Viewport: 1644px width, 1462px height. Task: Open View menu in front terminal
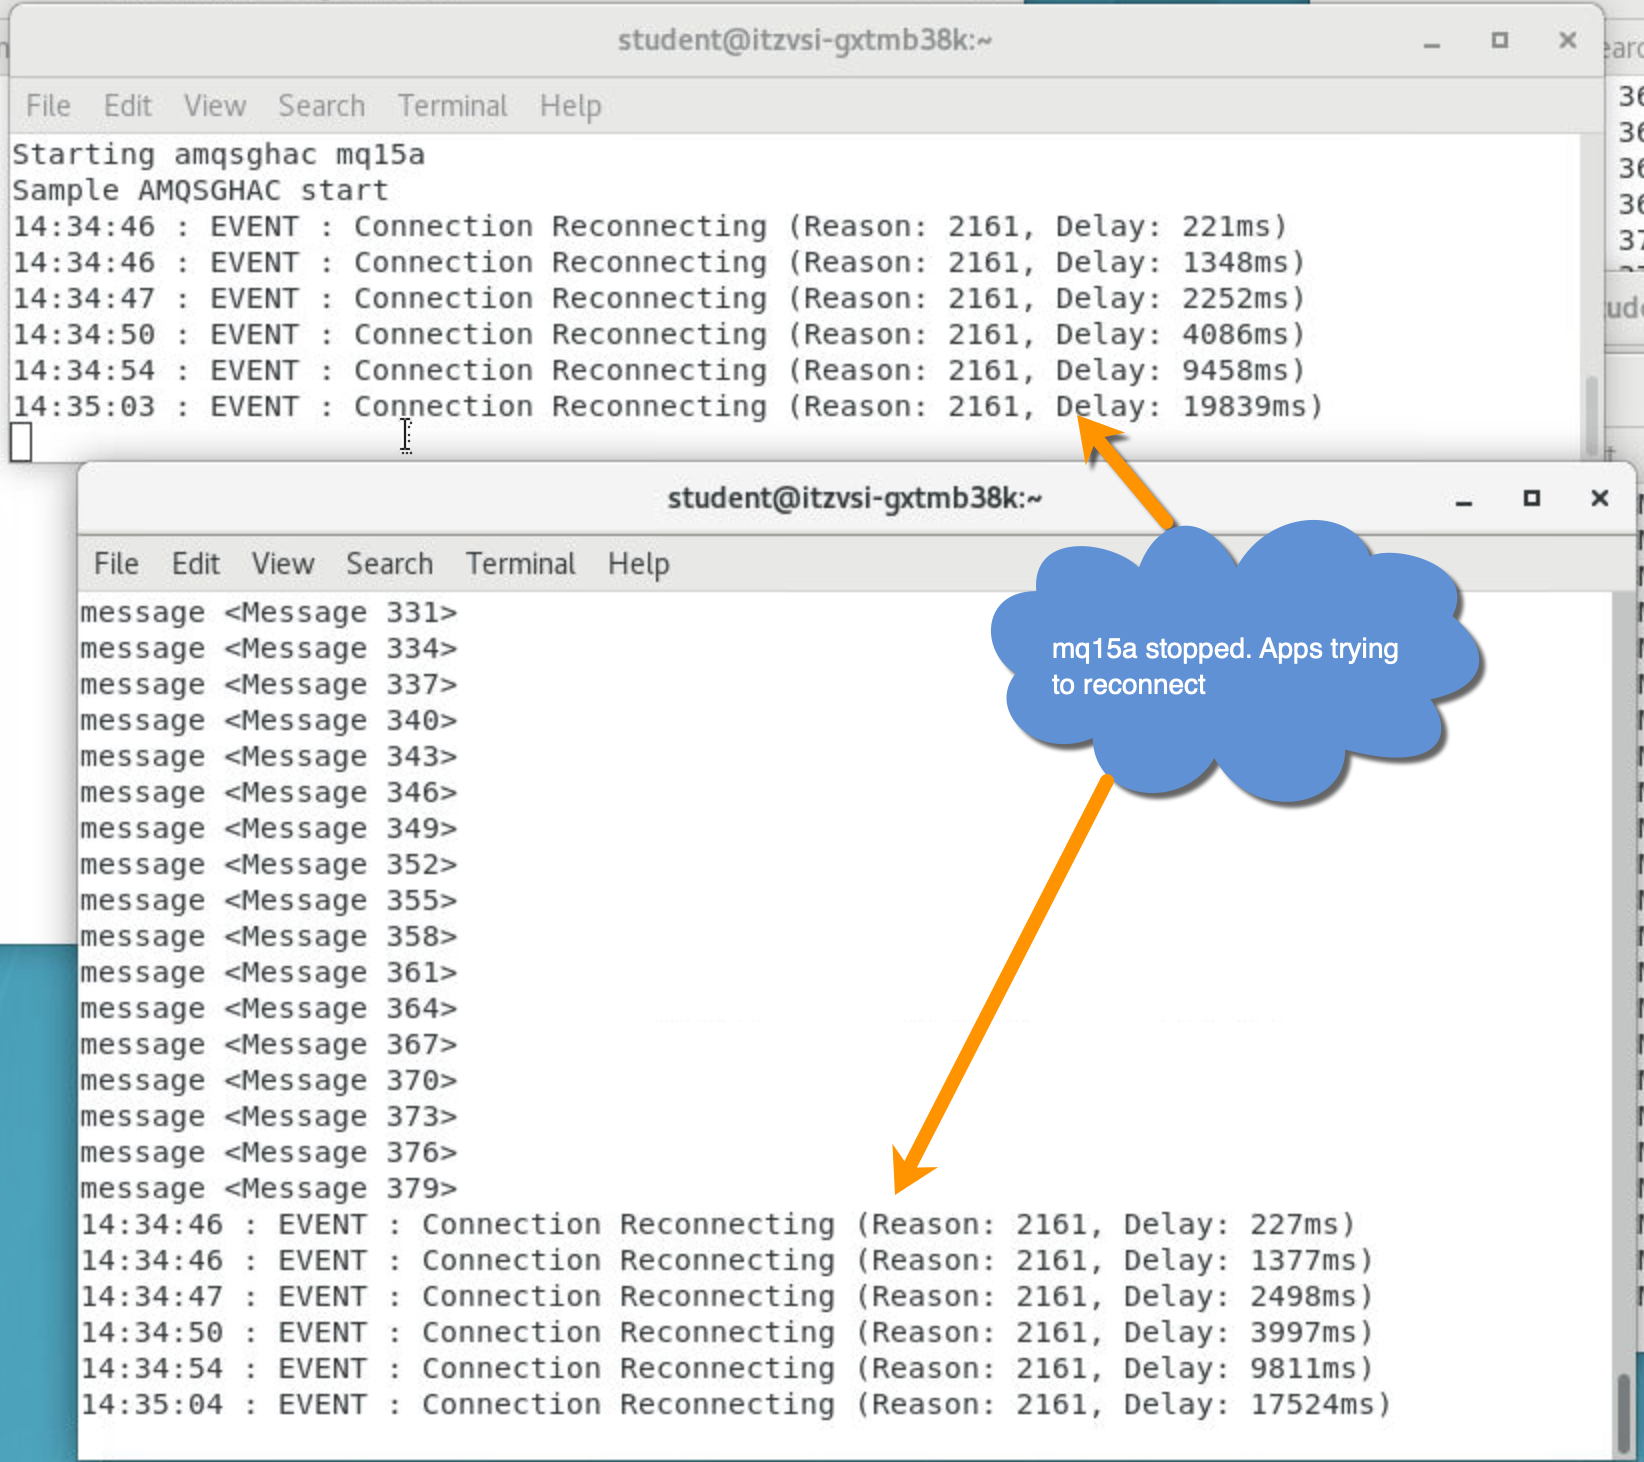(x=283, y=564)
